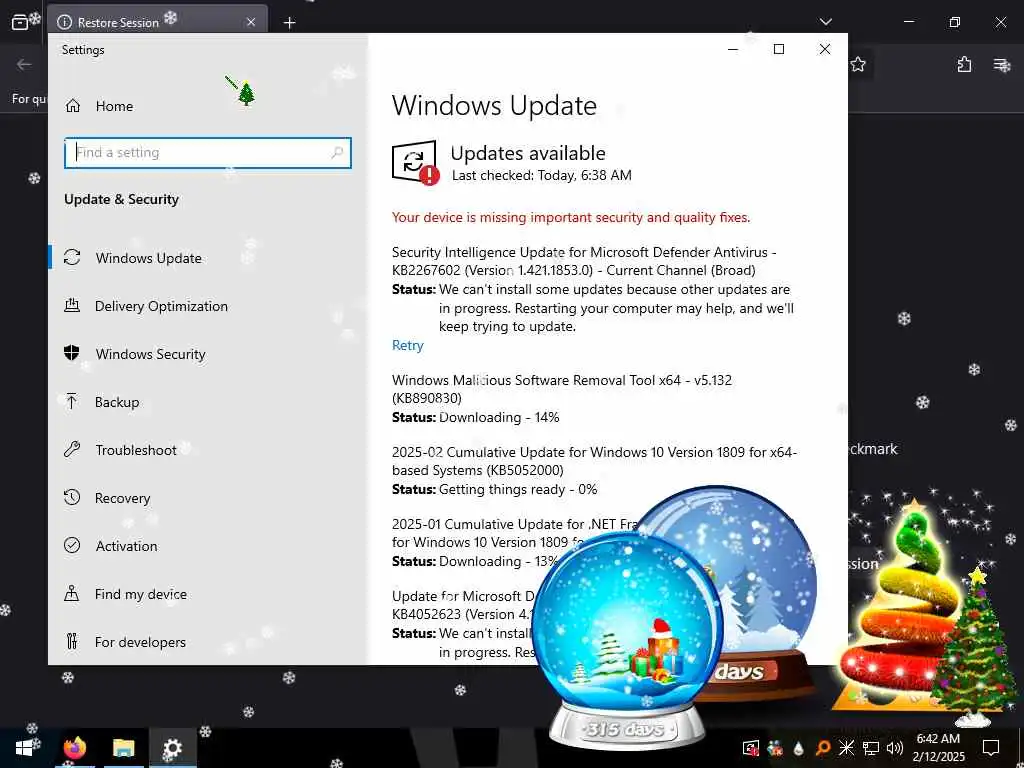
Task: Click Retry link for Defender update
Action: click(x=408, y=345)
